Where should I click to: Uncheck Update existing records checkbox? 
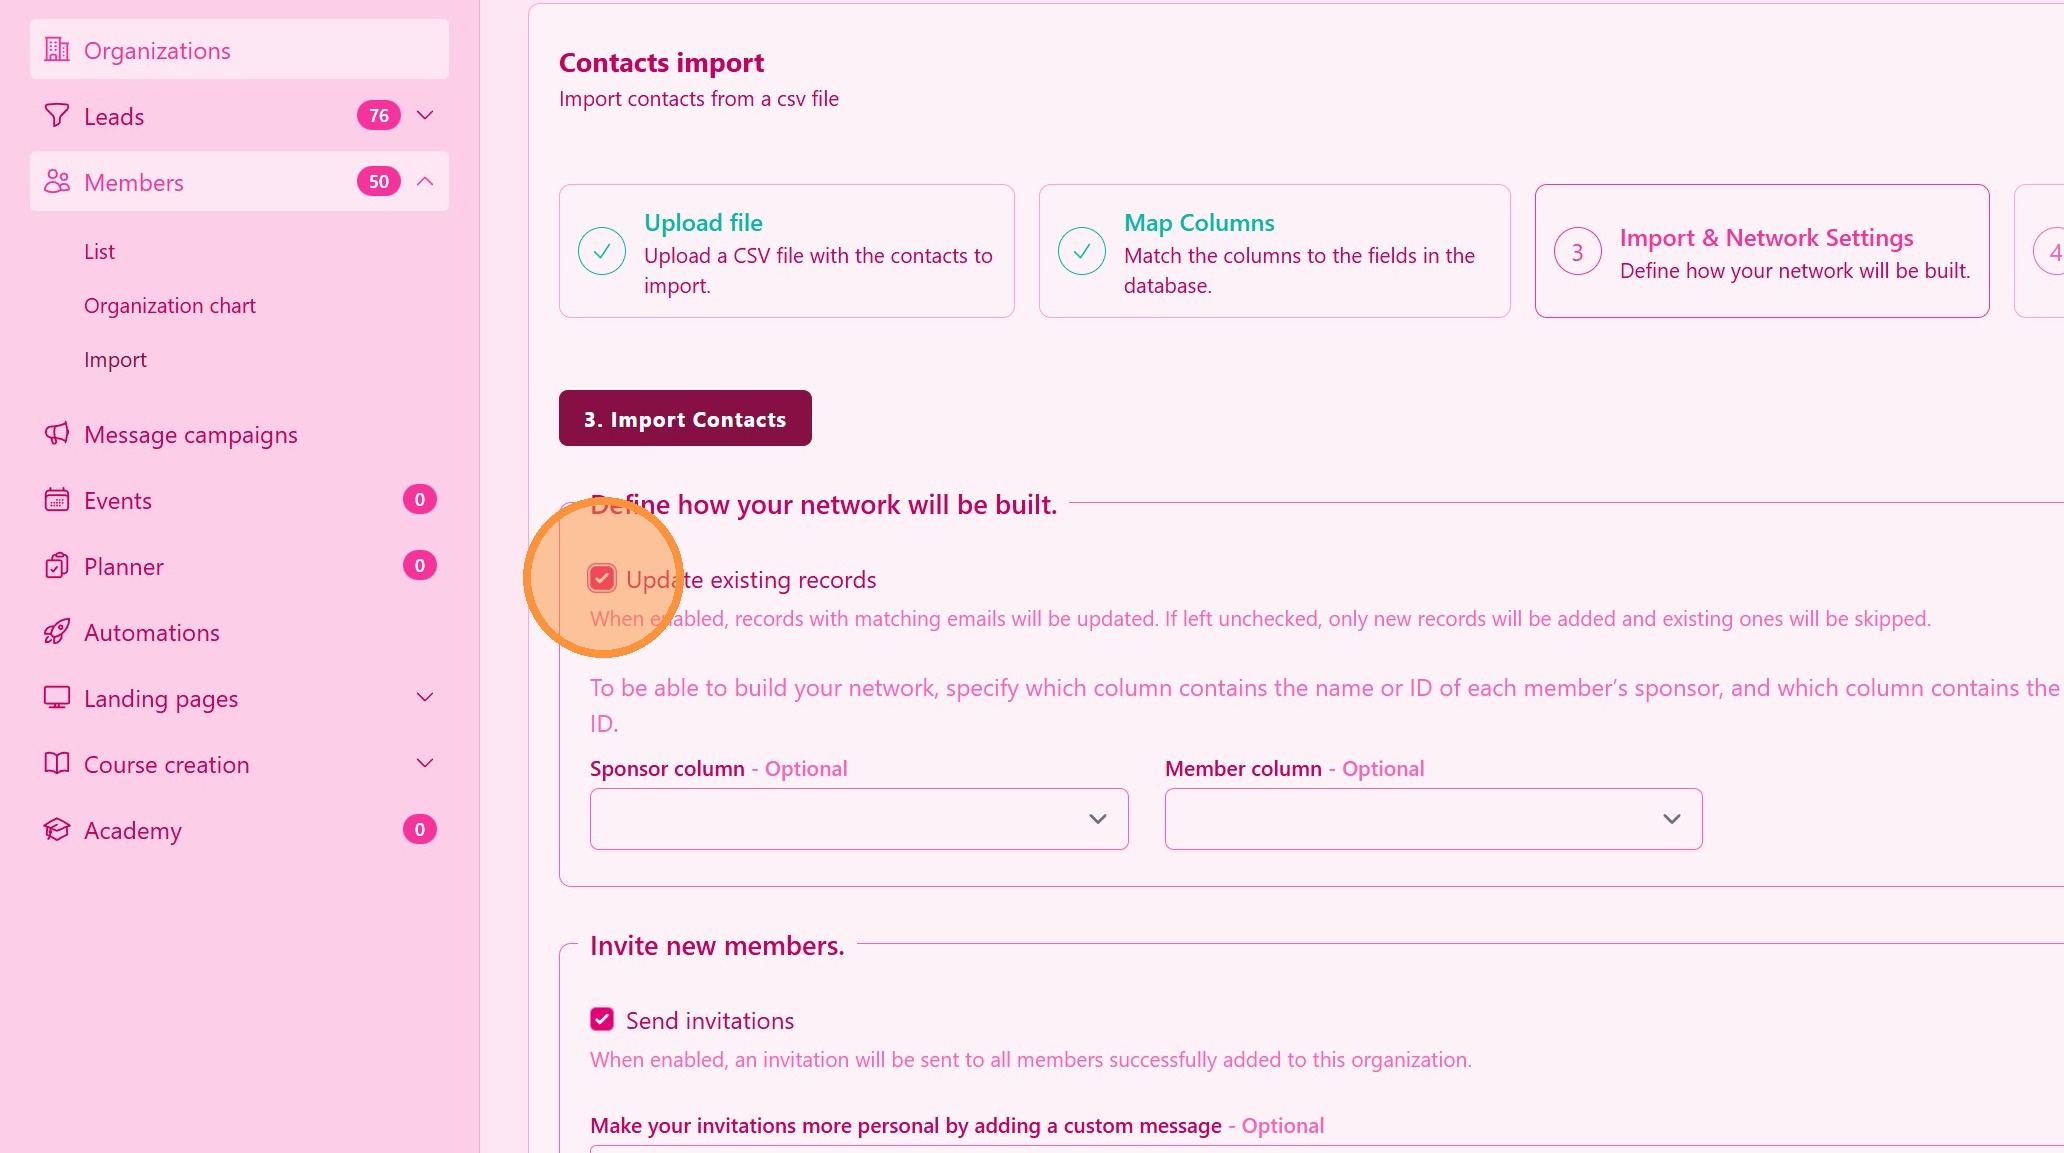click(x=602, y=579)
